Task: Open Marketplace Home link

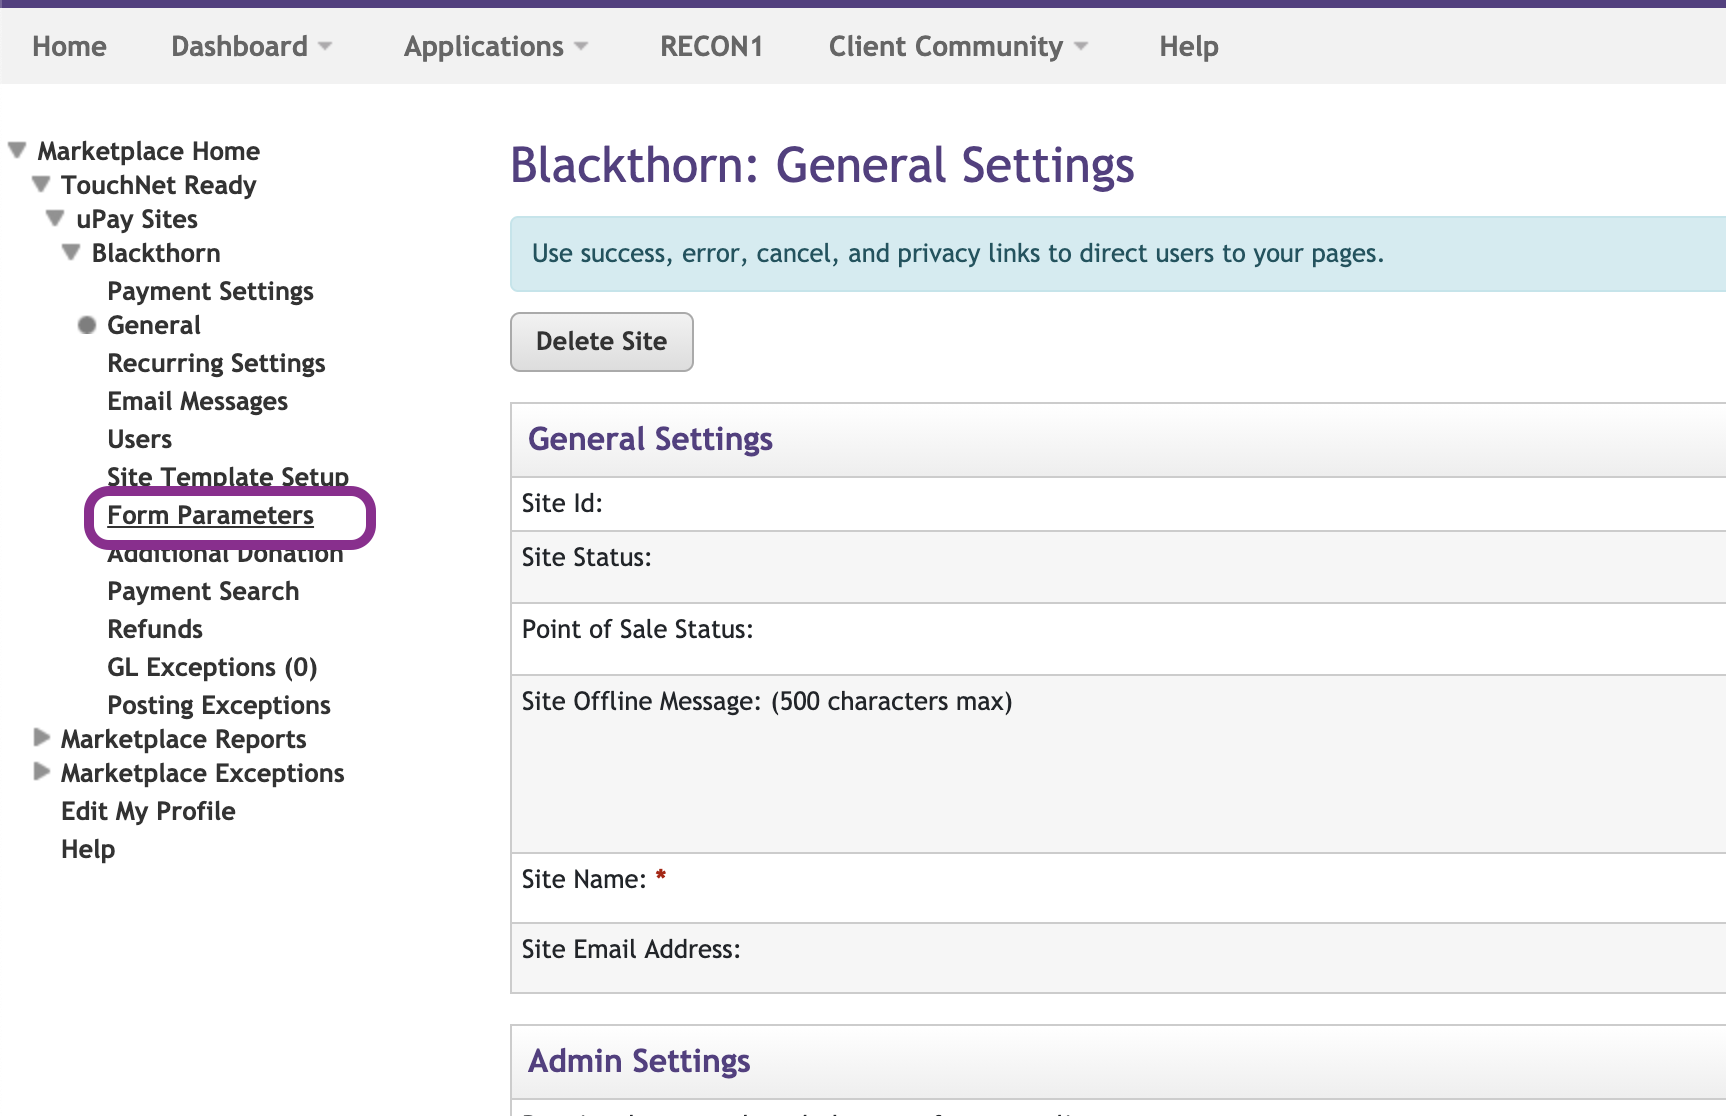Action: pyautogui.click(x=149, y=151)
